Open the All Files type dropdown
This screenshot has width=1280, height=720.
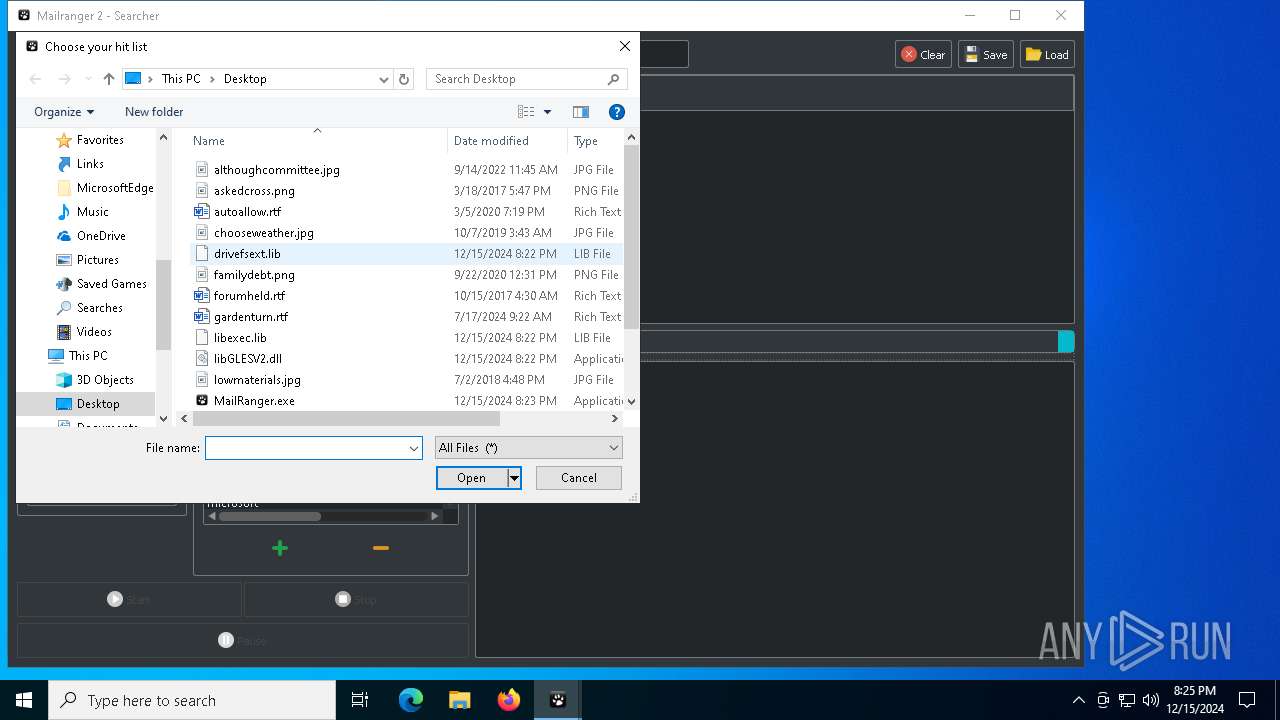[x=528, y=448]
